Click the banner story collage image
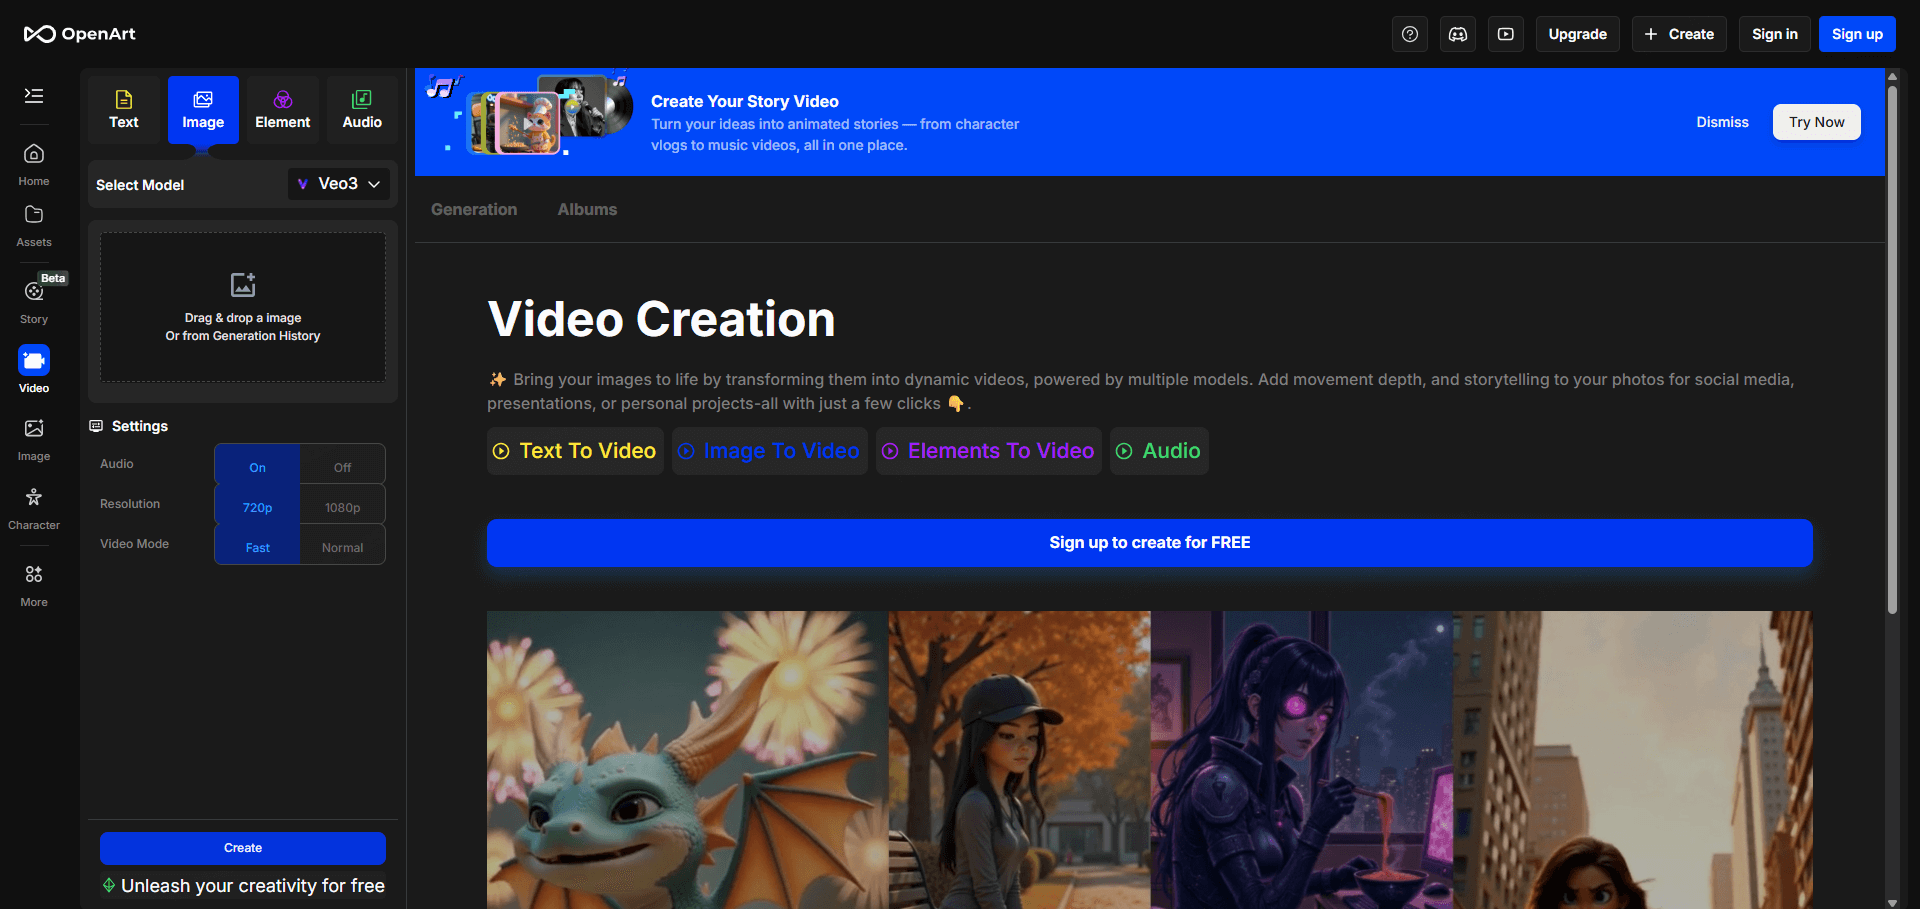The image size is (1920, 909). click(530, 115)
